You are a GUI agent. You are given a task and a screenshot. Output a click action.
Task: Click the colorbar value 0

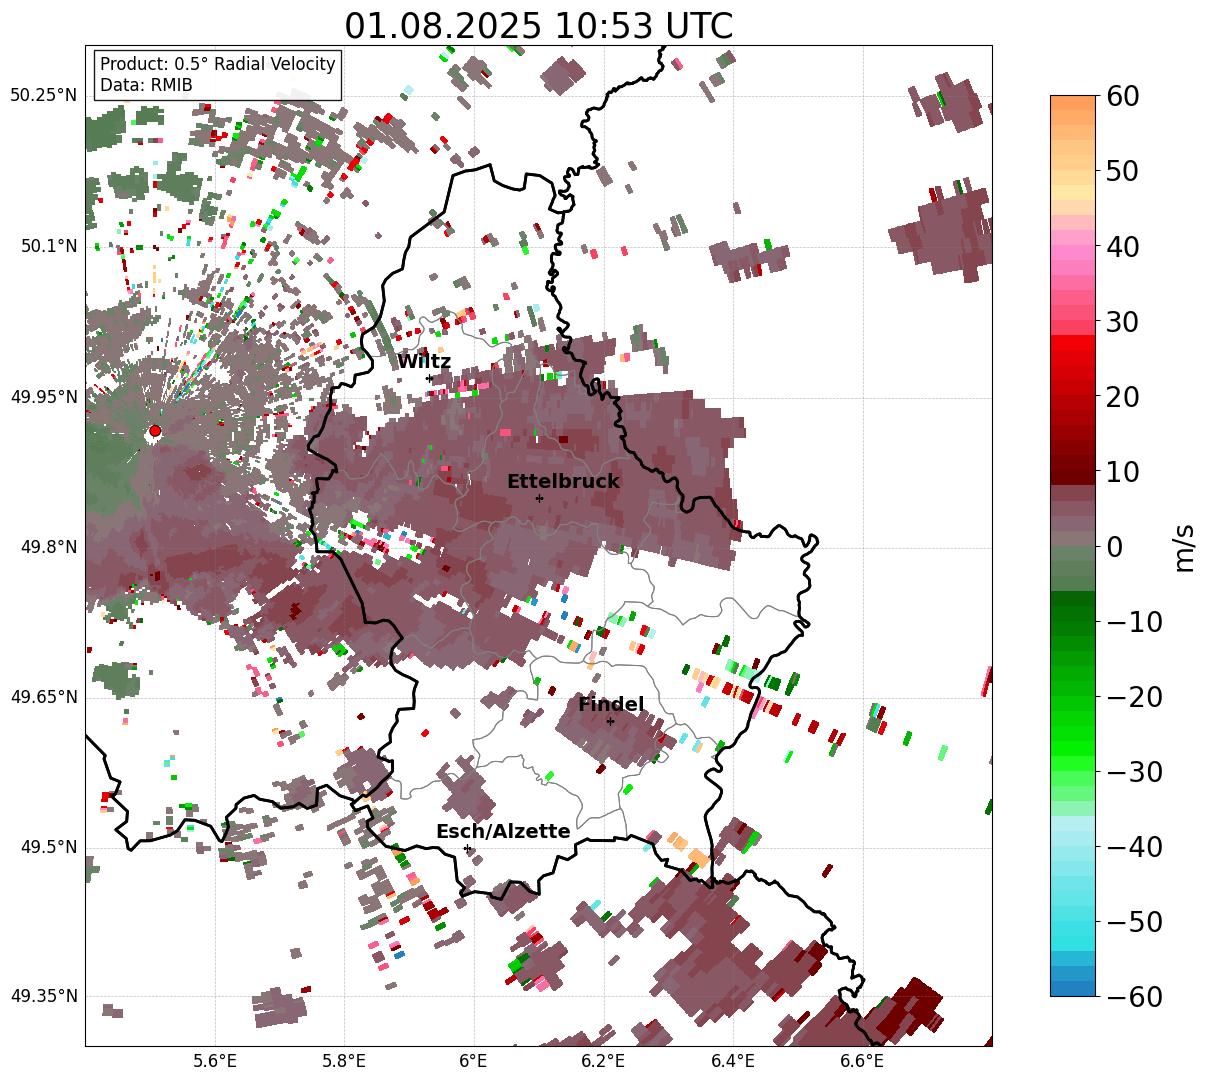pyautogui.click(x=1113, y=546)
